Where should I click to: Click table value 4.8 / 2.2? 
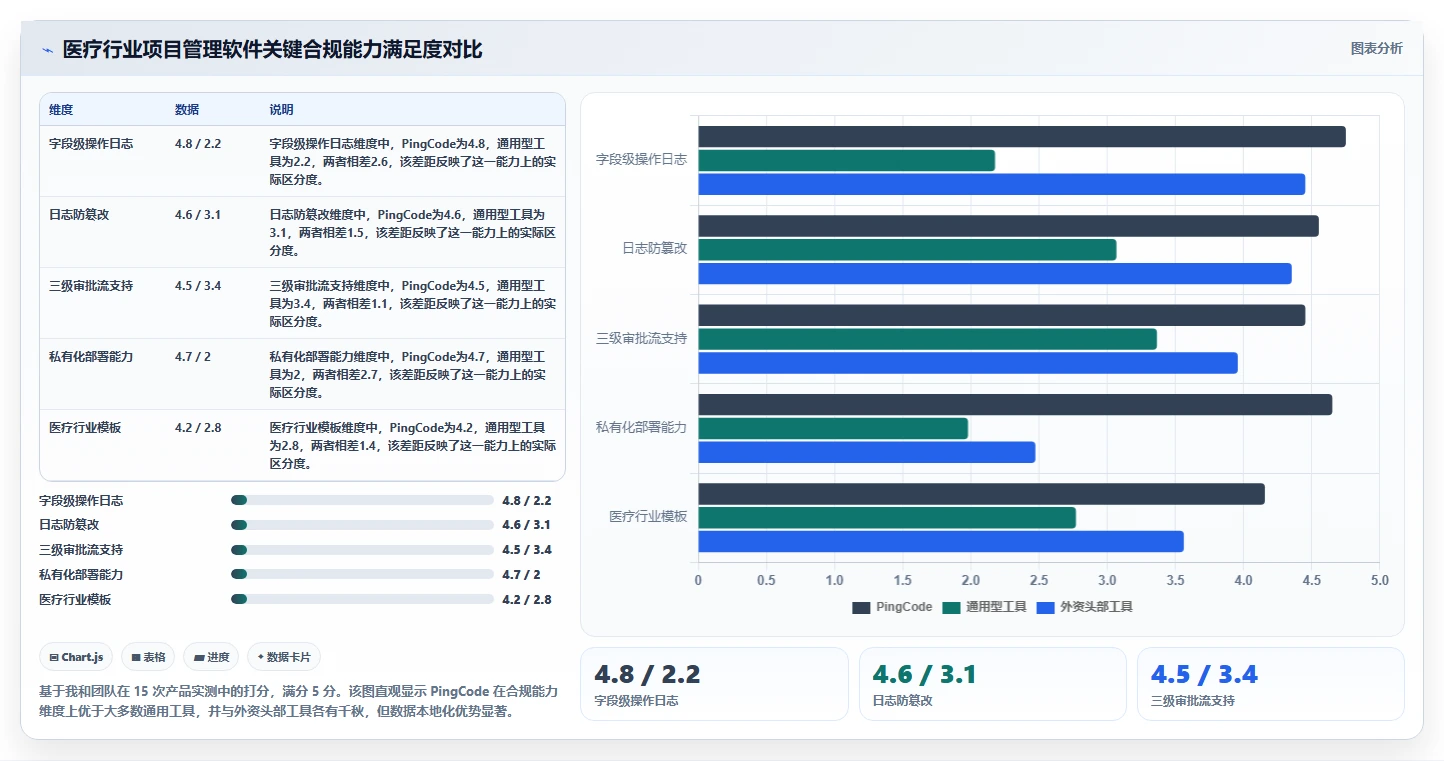(x=198, y=143)
